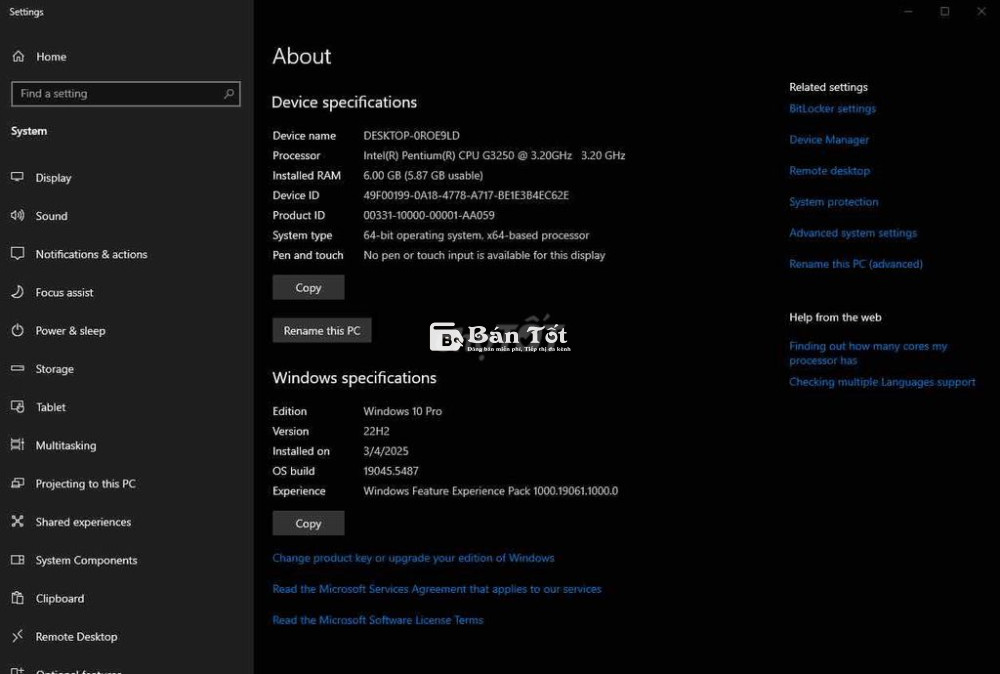Click the install date 3/4/2025

tap(386, 451)
